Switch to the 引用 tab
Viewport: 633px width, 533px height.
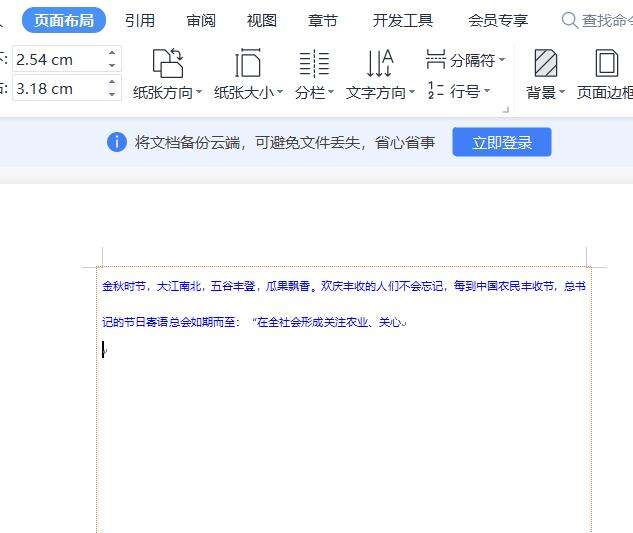pyautogui.click(x=140, y=20)
